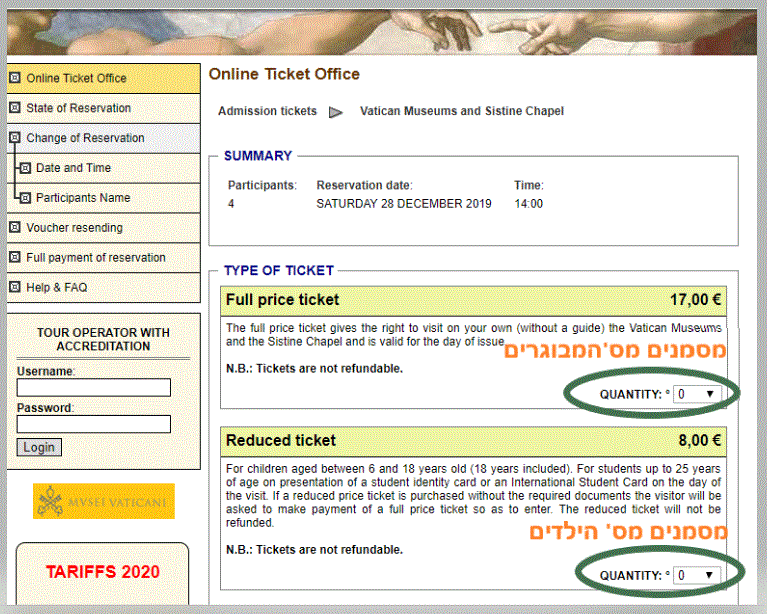The height and width of the screenshot is (614, 767).
Task: Click the Login button
Action: point(39,447)
